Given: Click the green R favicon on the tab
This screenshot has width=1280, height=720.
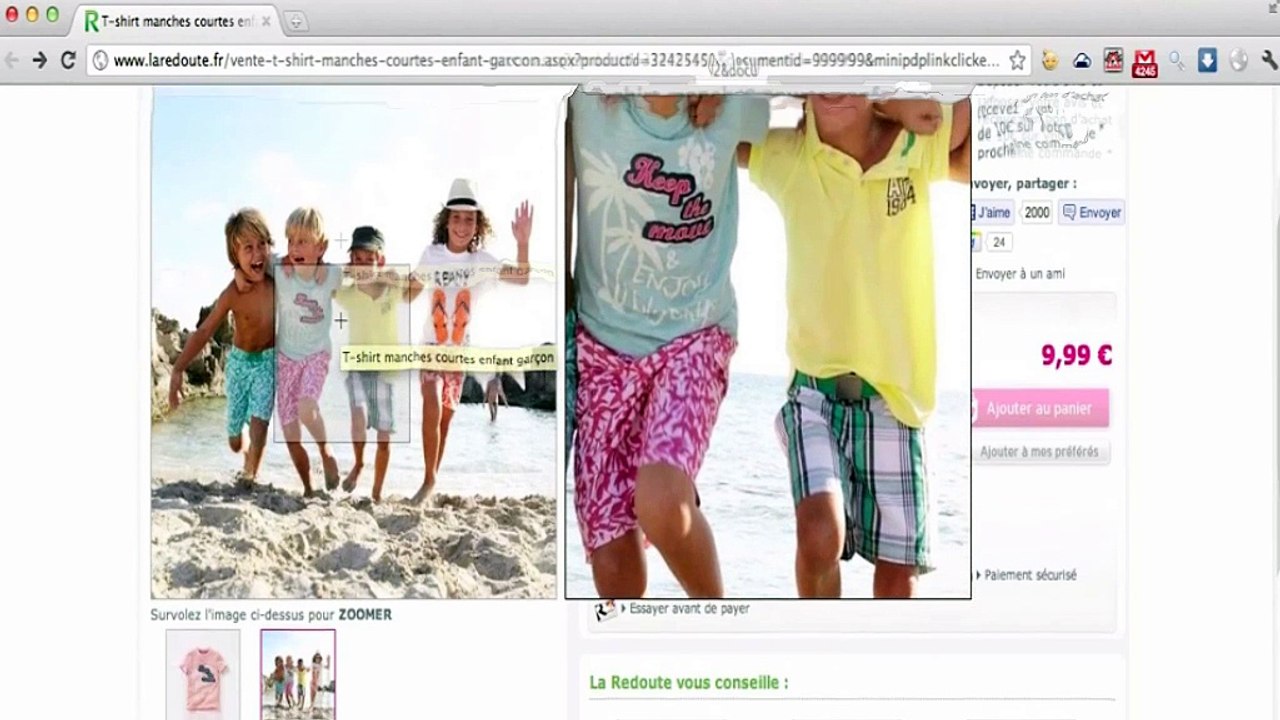Looking at the screenshot, I should [x=91, y=21].
